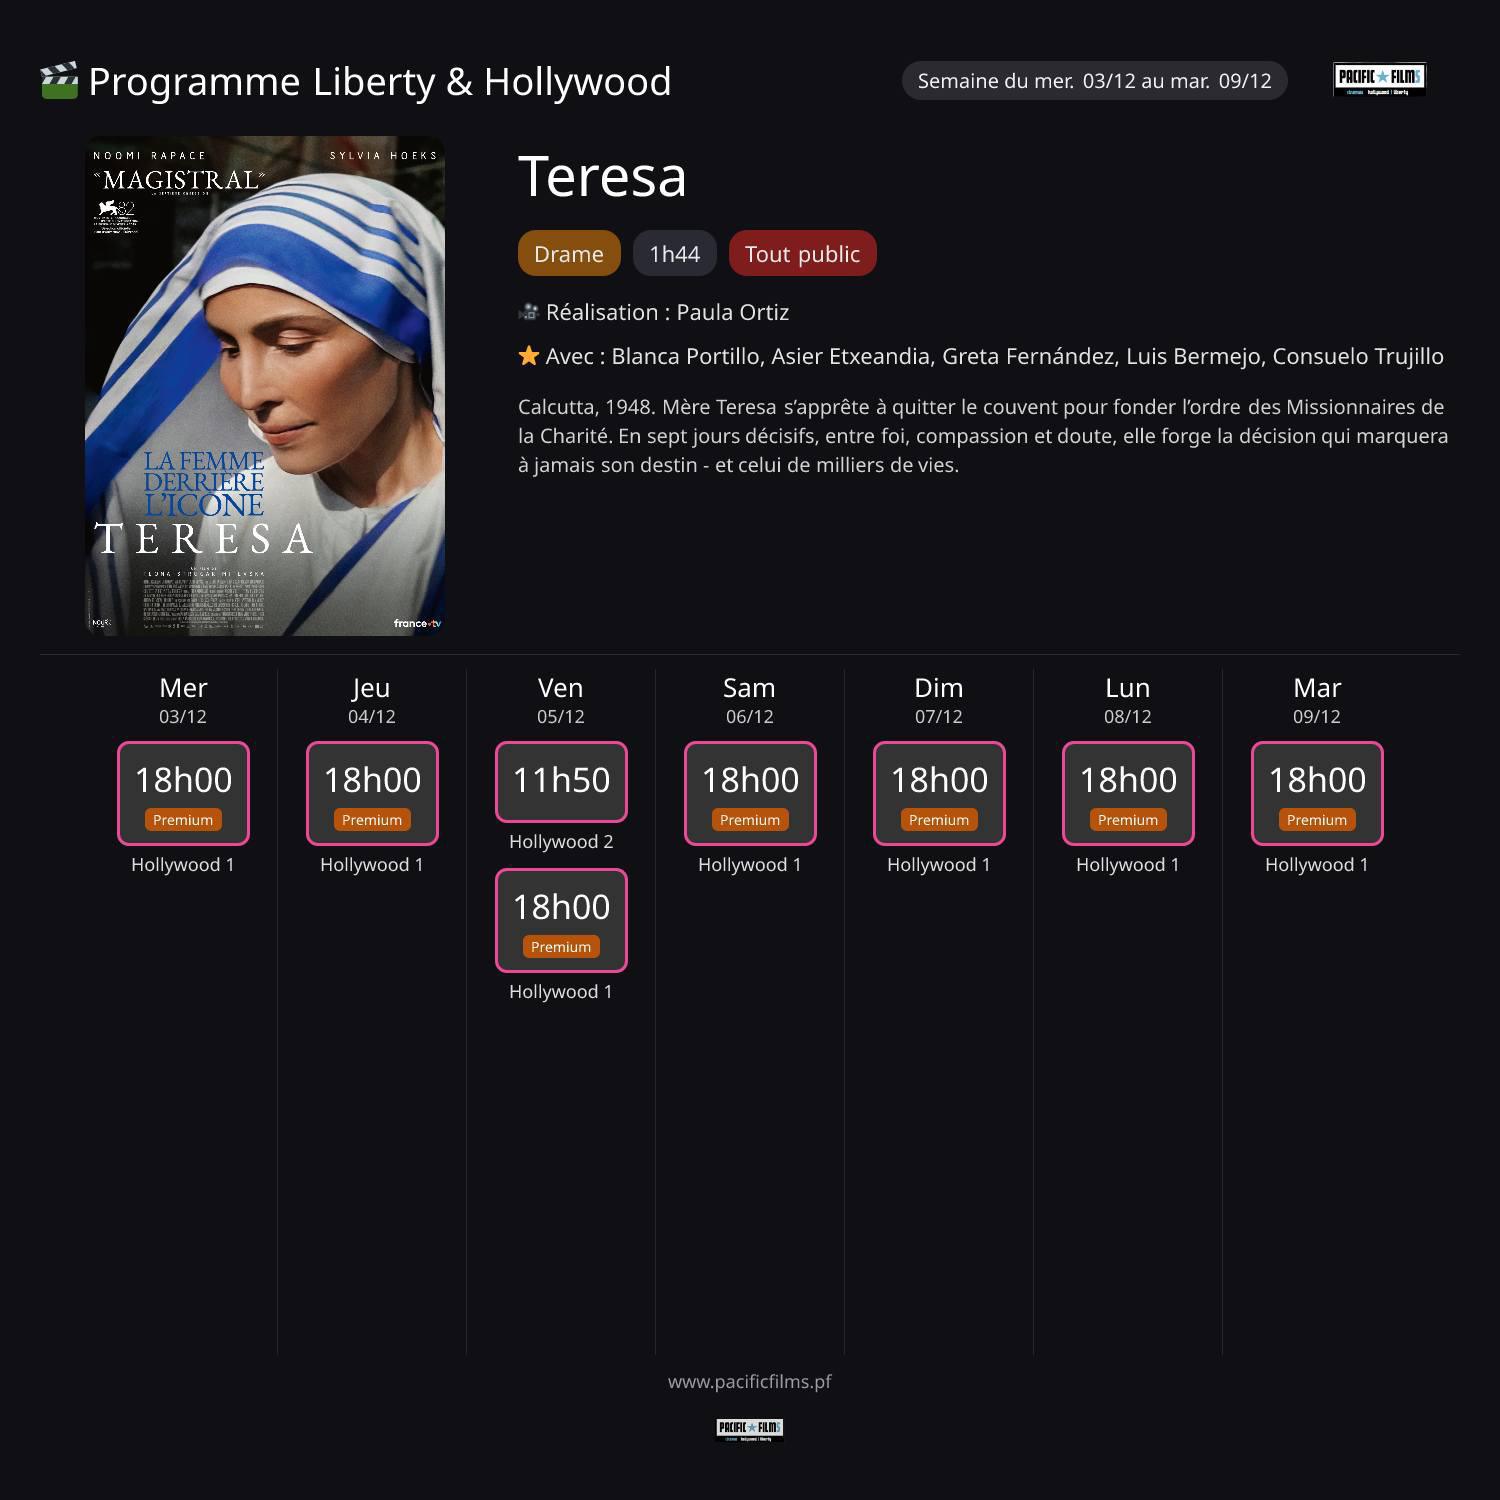Open the Teresa movie poster
This screenshot has height=1500, width=1500.
[265, 386]
